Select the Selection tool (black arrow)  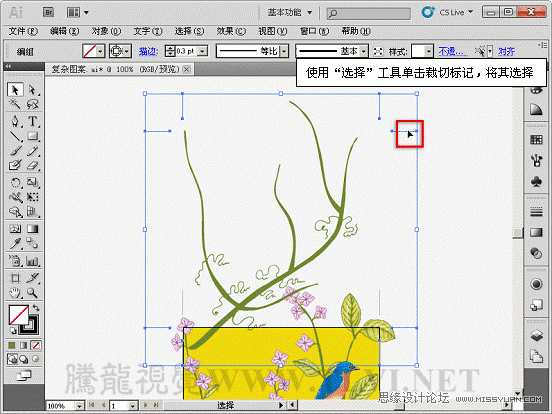point(15,90)
